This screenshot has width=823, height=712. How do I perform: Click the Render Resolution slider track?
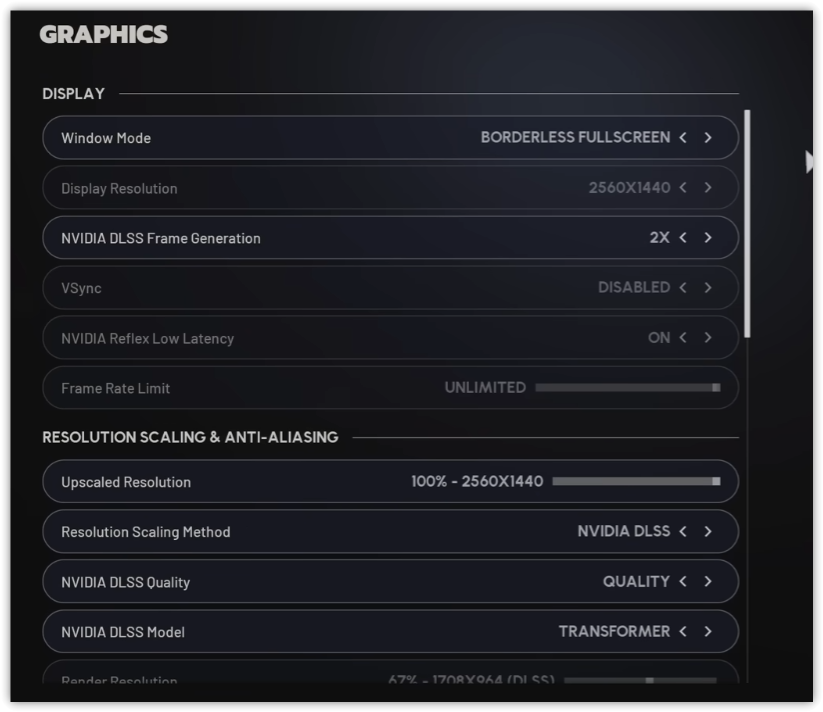650,681
